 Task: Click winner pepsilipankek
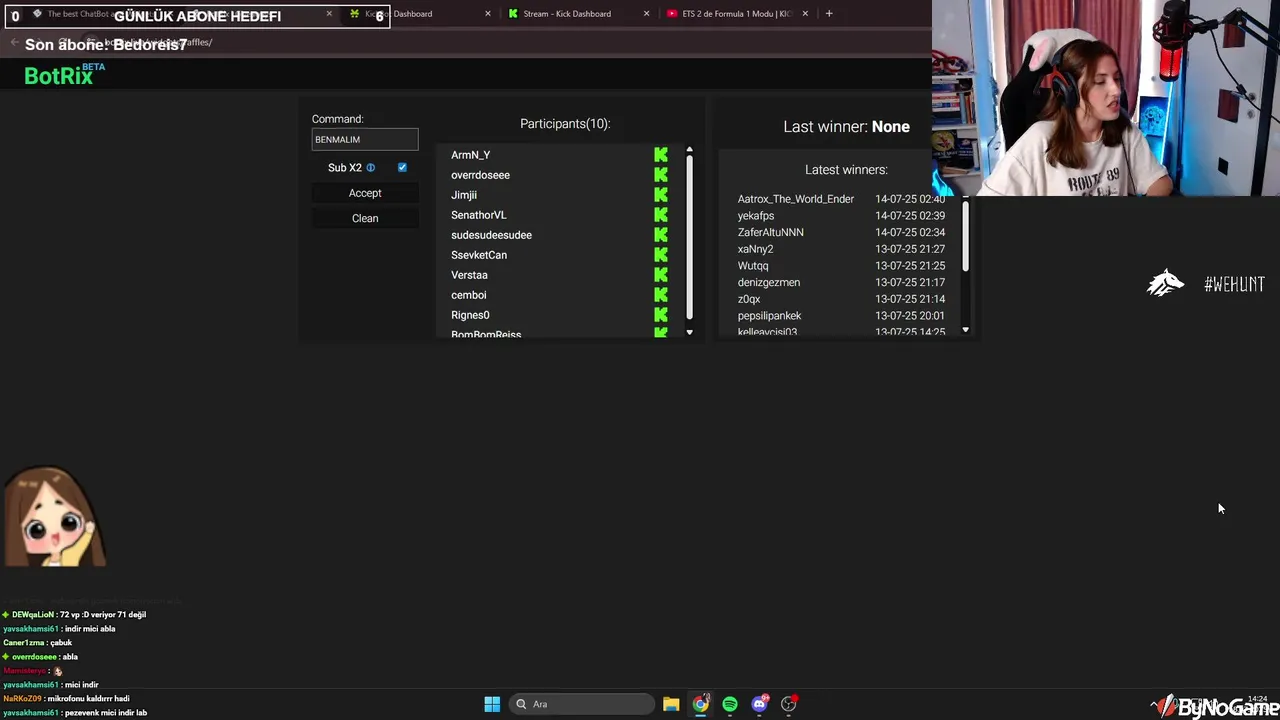pos(770,316)
